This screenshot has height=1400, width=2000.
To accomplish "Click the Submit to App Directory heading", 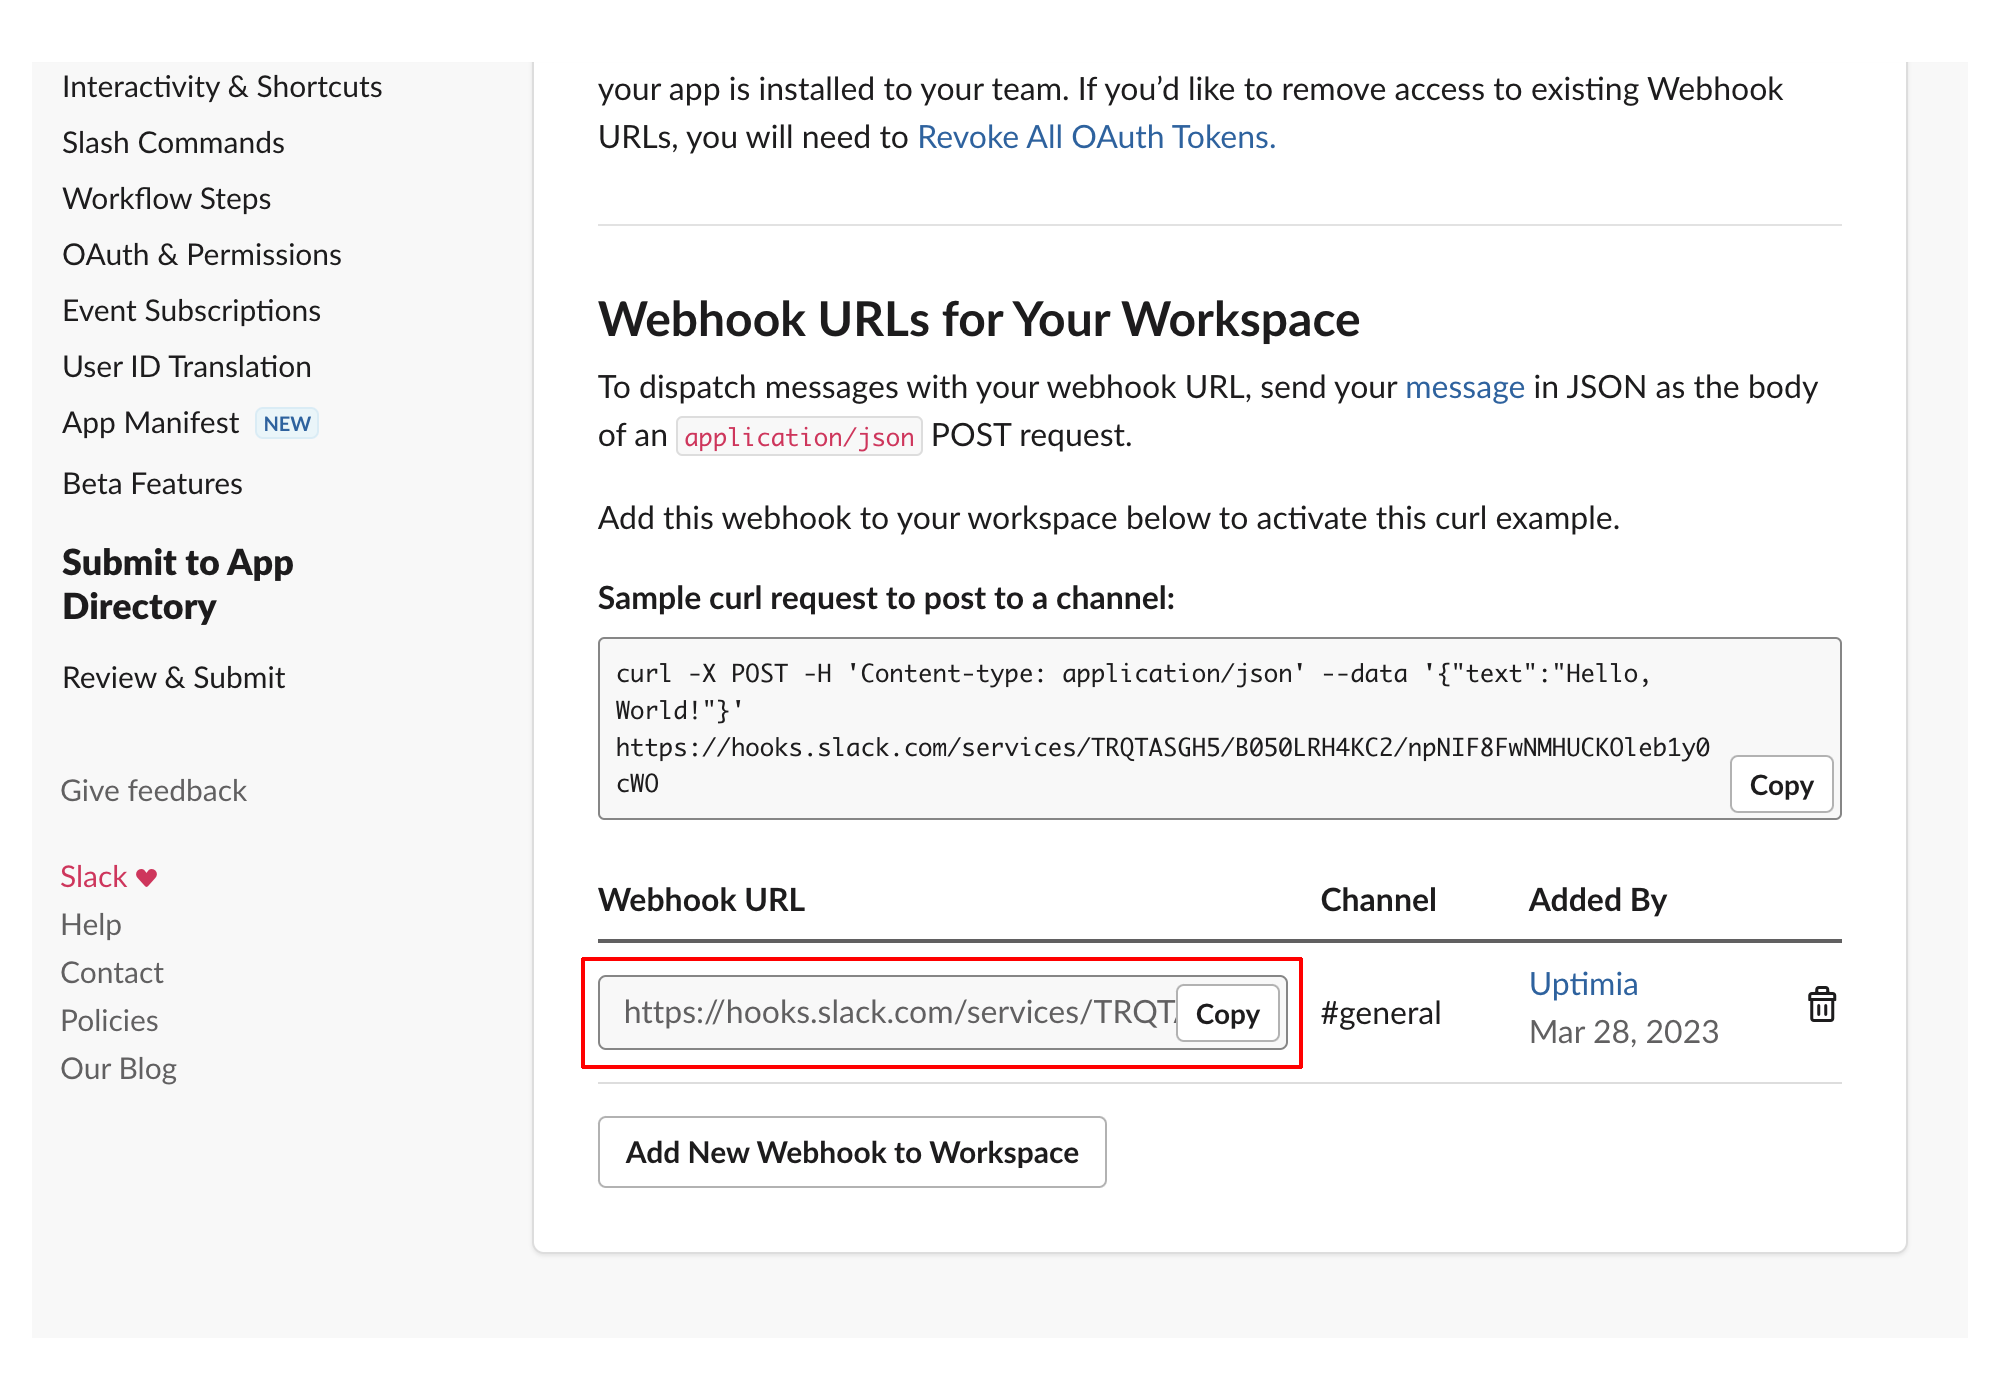I will pos(178,585).
